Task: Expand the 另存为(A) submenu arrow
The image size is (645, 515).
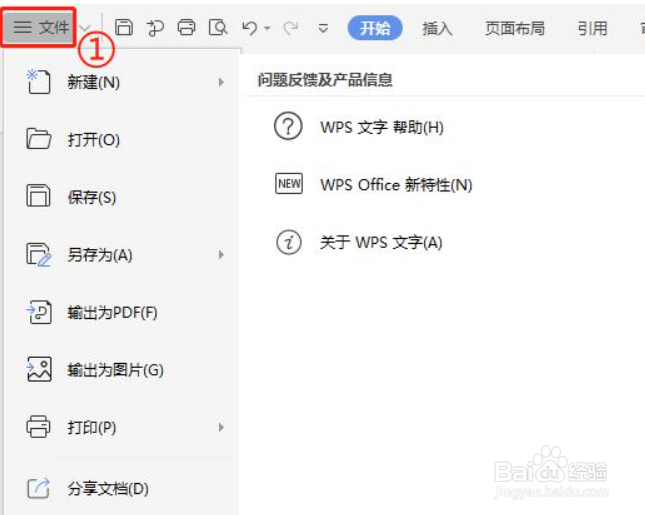Action: click(x=221, y=255)
